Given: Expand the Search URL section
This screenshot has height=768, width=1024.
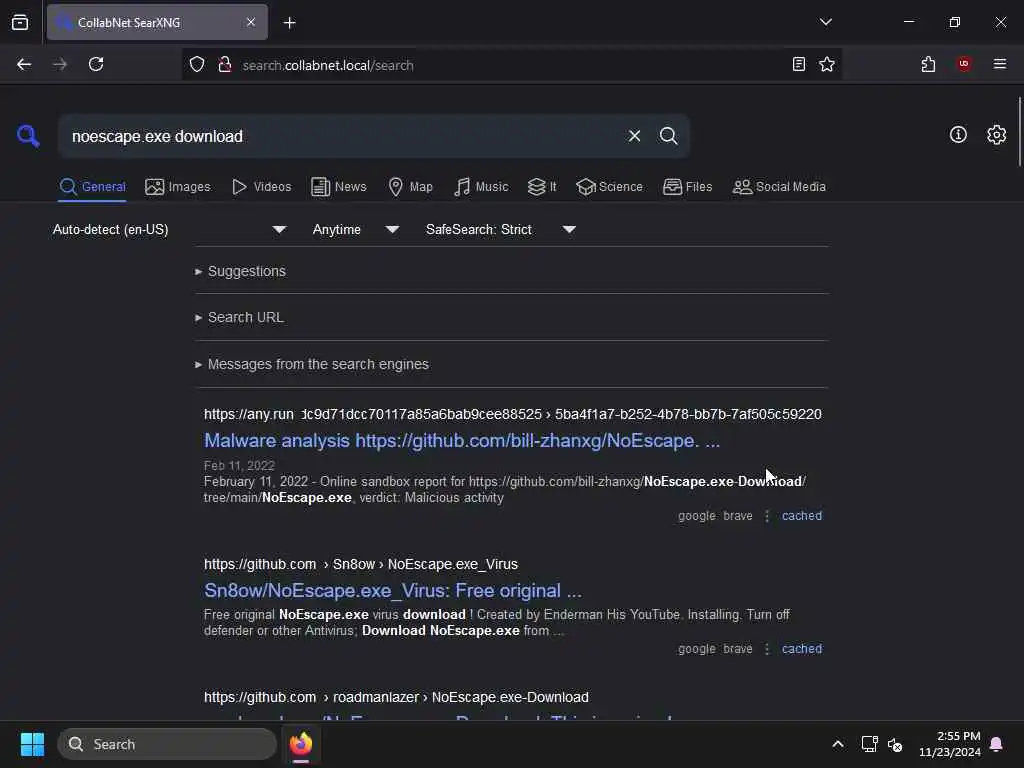Looking at the screenshot, I should pos(239,317).
